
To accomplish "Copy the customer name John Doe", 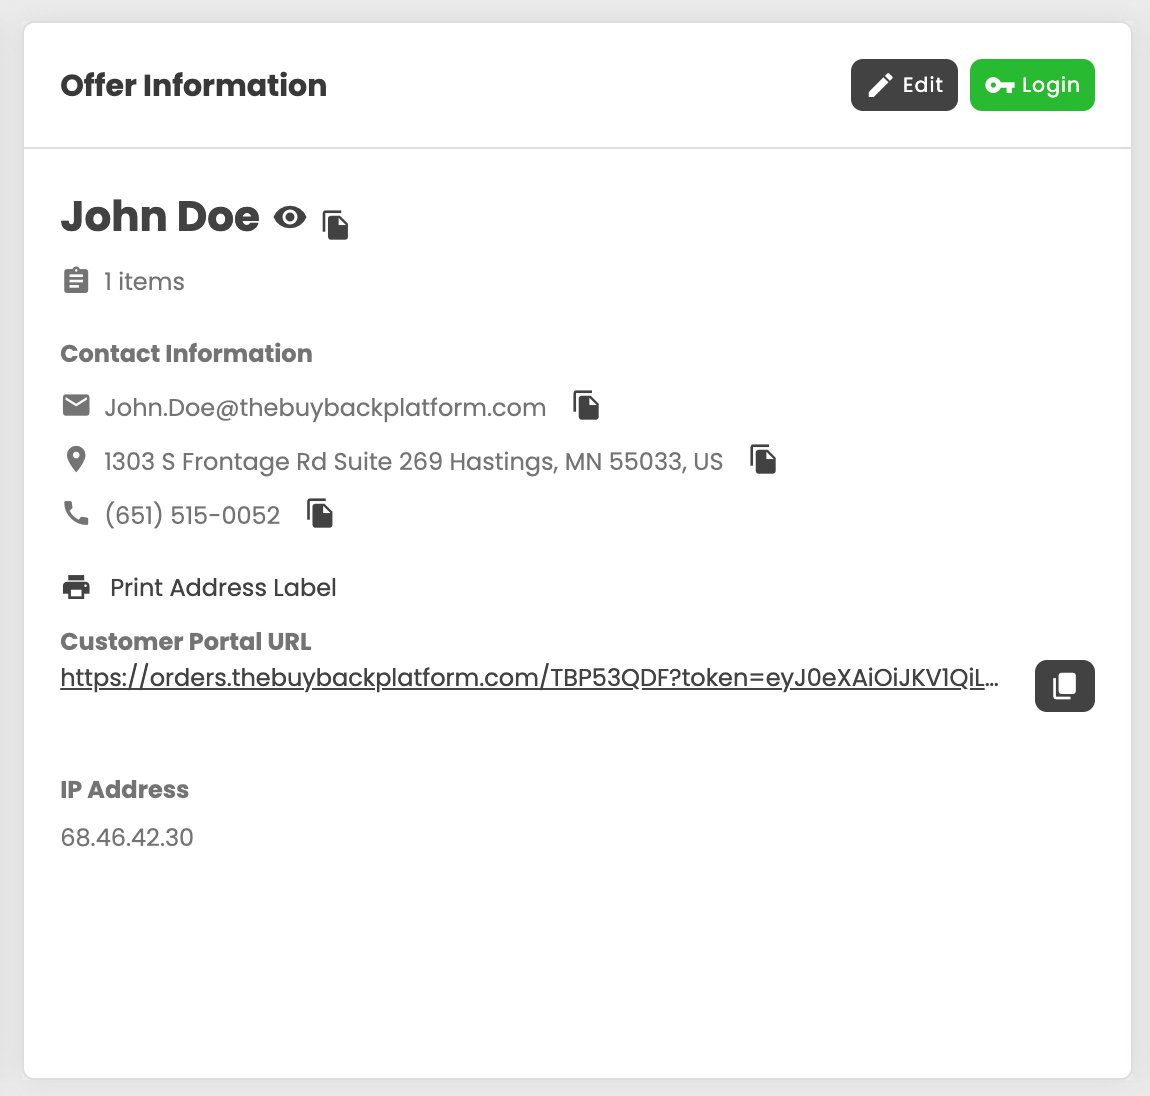I will pos(335,224).
